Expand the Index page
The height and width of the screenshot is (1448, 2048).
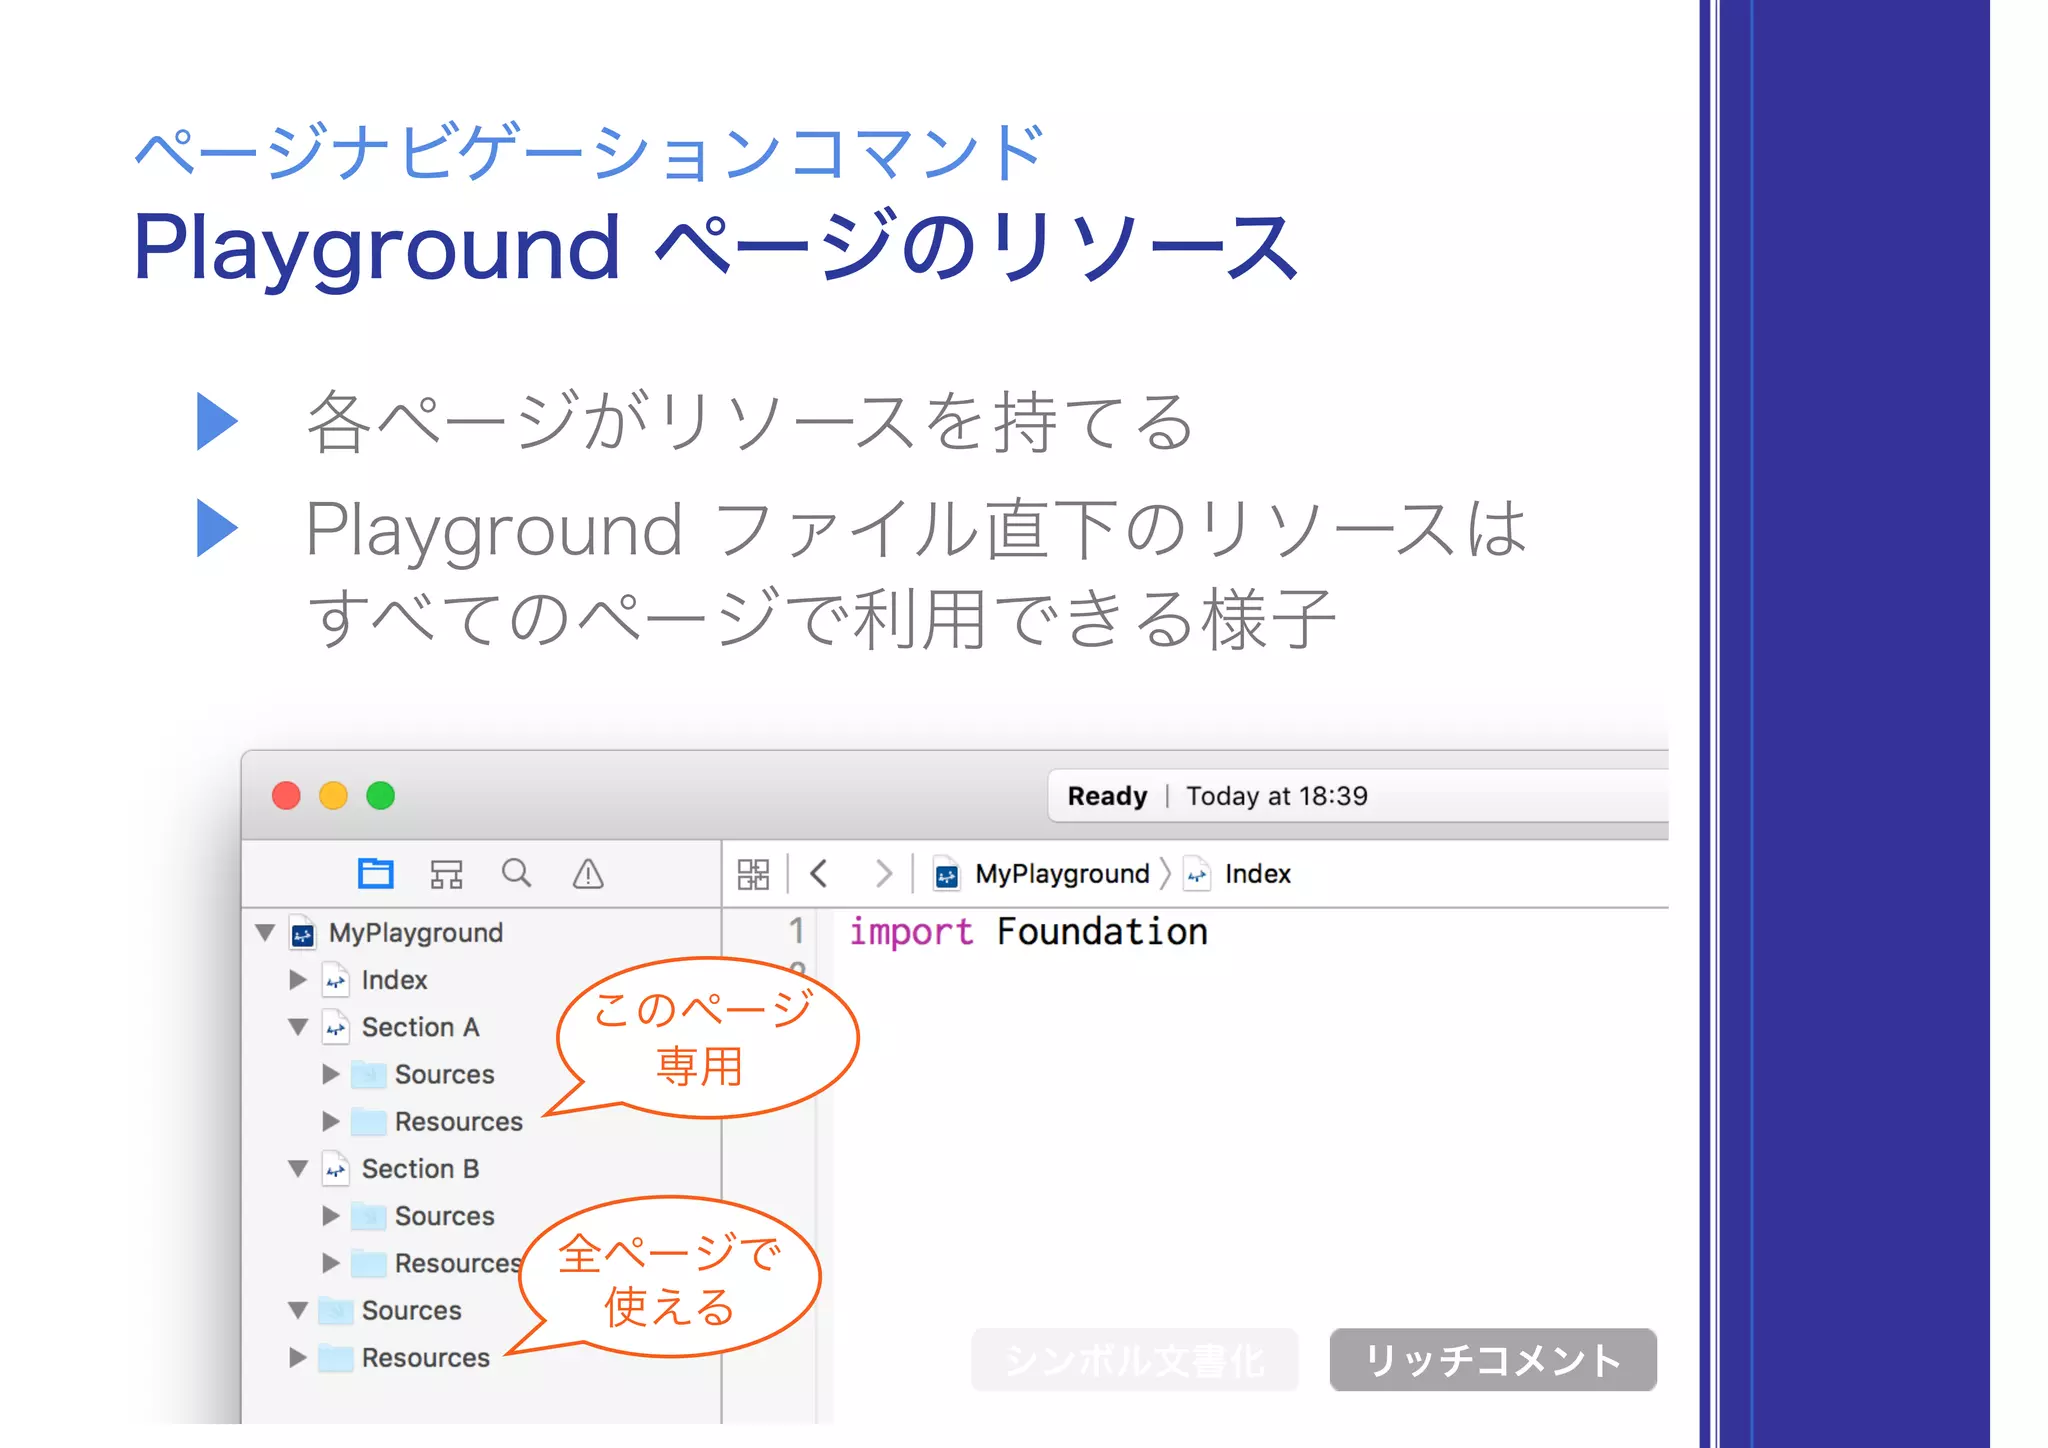pyautogui.click(x=298, y=979)
